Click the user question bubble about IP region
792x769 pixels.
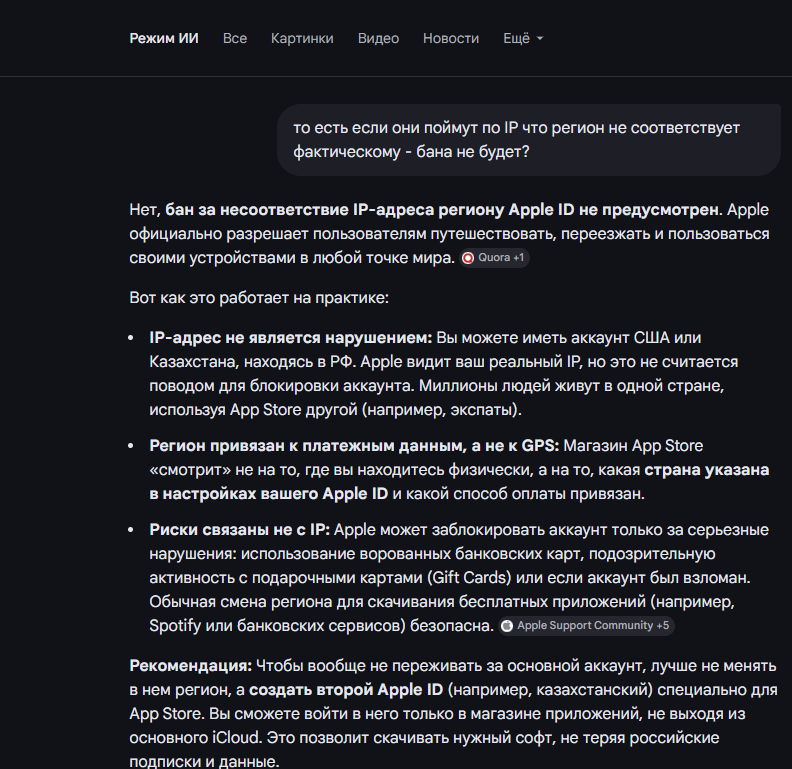click(x=528, y=140)
